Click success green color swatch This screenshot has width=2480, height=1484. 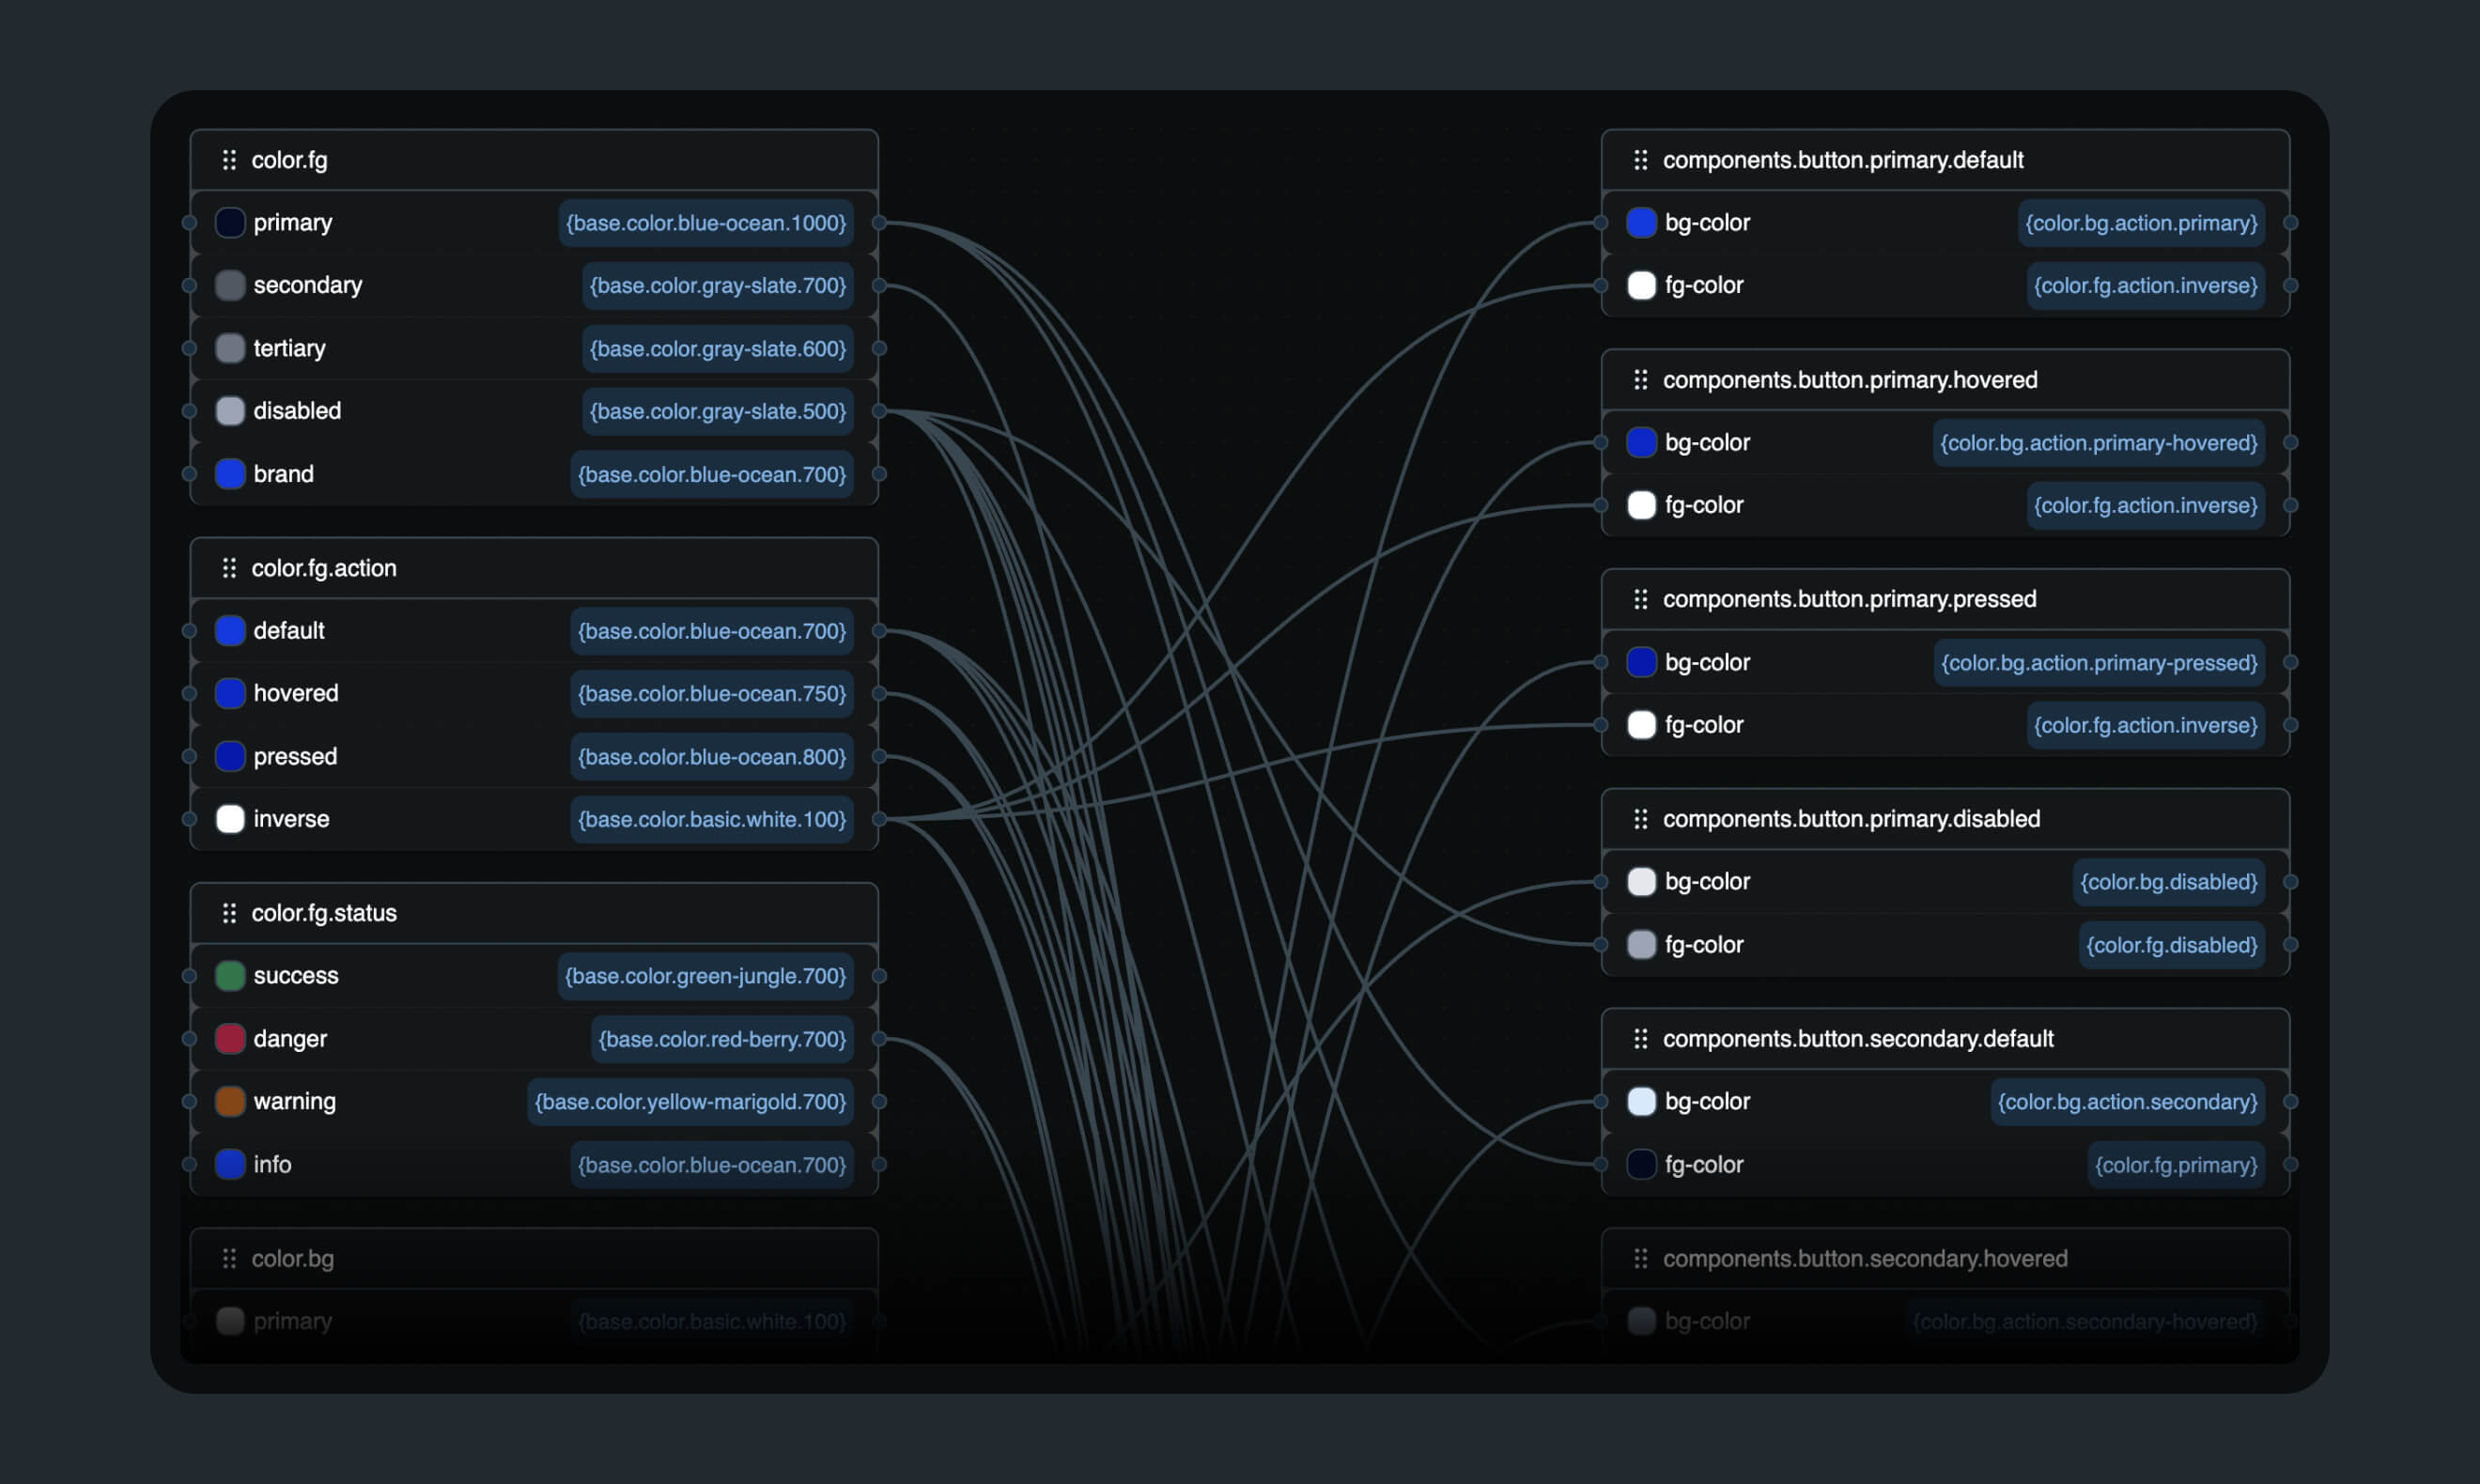230,976
